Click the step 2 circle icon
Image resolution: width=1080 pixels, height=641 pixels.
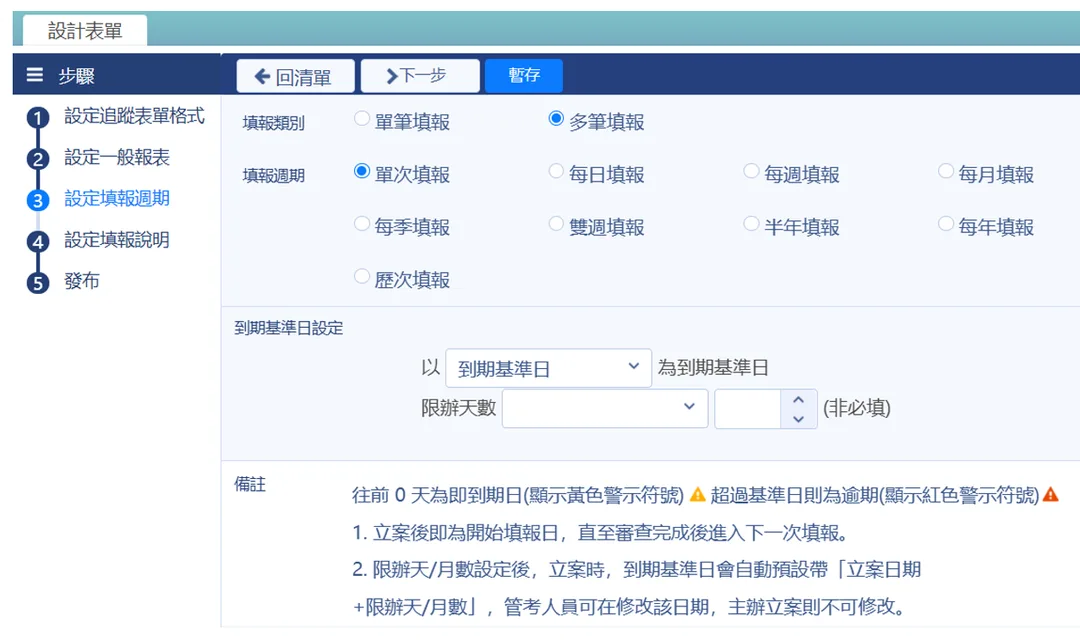point(38,160)
